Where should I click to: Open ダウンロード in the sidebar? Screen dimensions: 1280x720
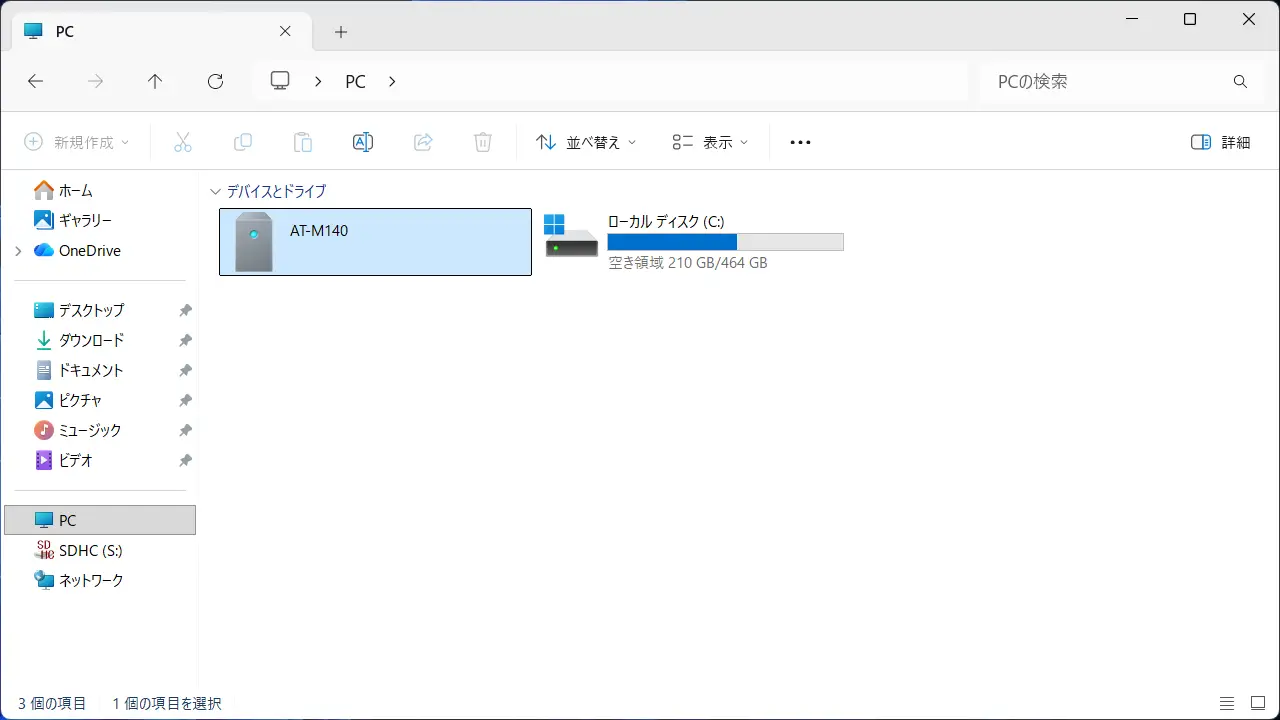click(x=91, y=340)
